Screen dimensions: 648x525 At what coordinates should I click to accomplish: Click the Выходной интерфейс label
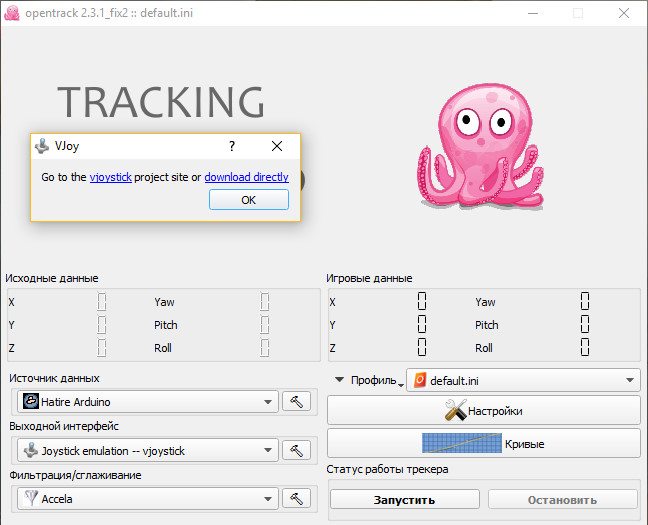tap(64, 426)
